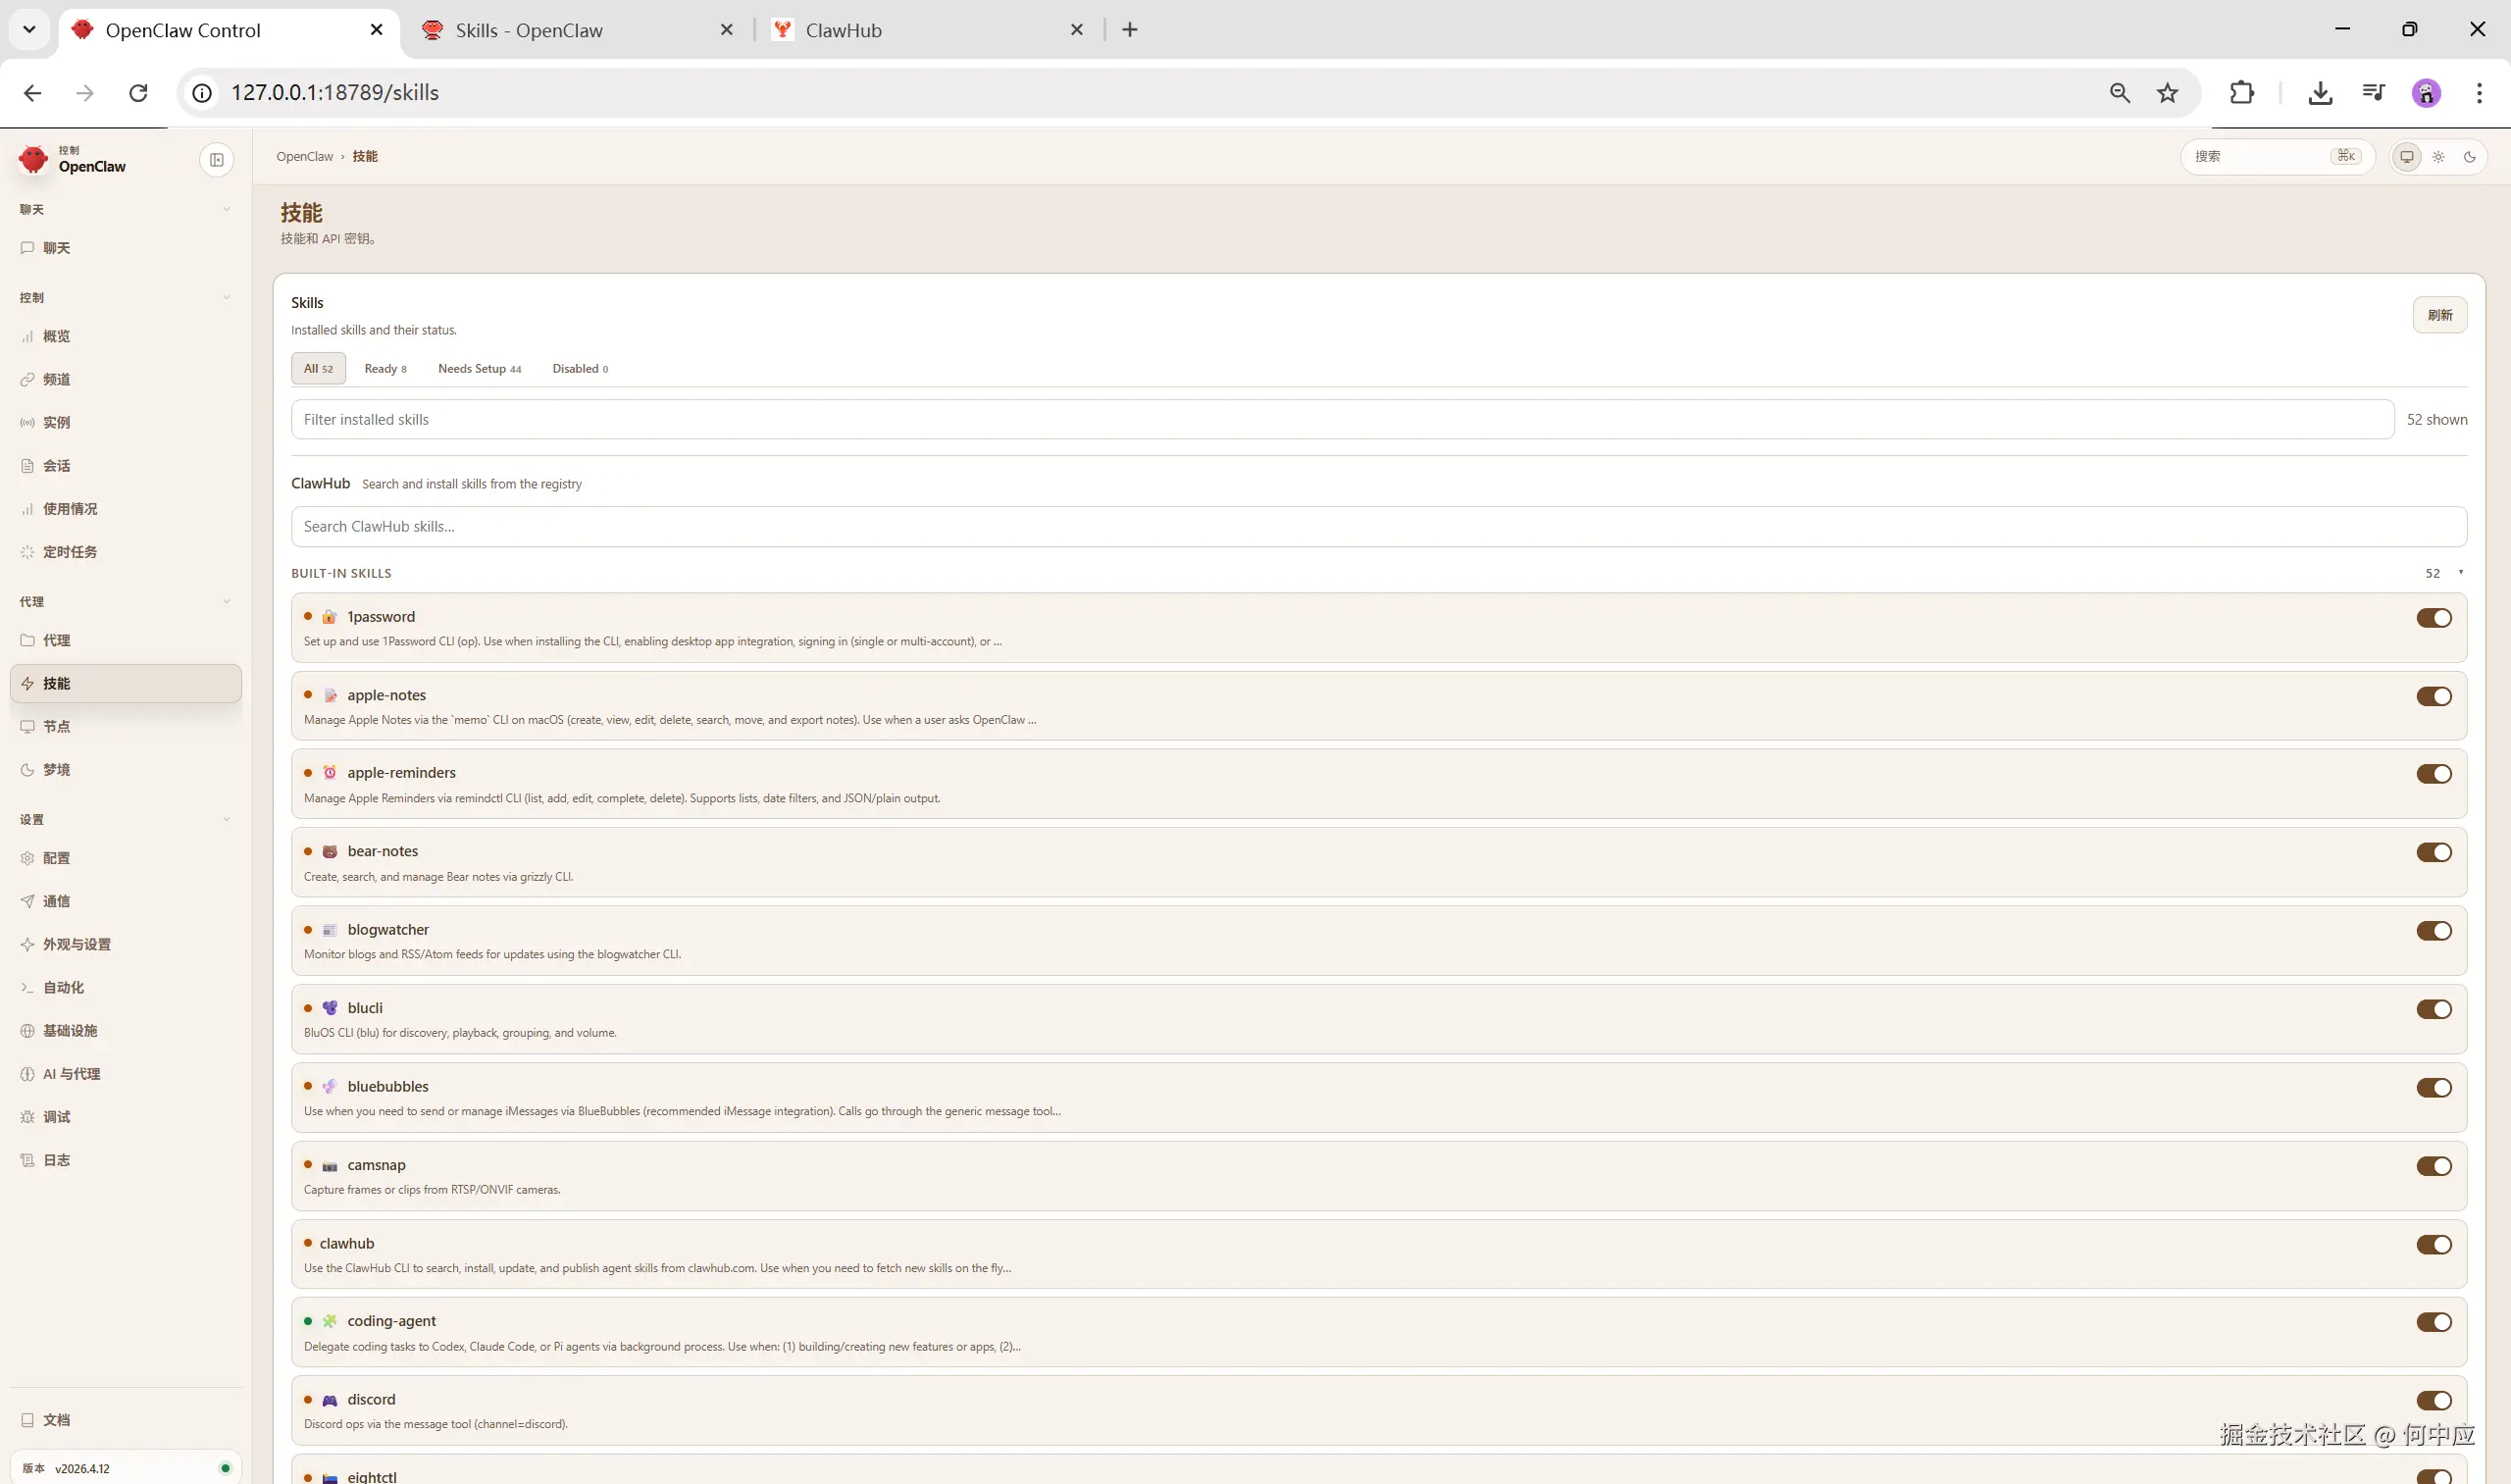Click the Filter installed skills box

click(x=1341, y=420)
